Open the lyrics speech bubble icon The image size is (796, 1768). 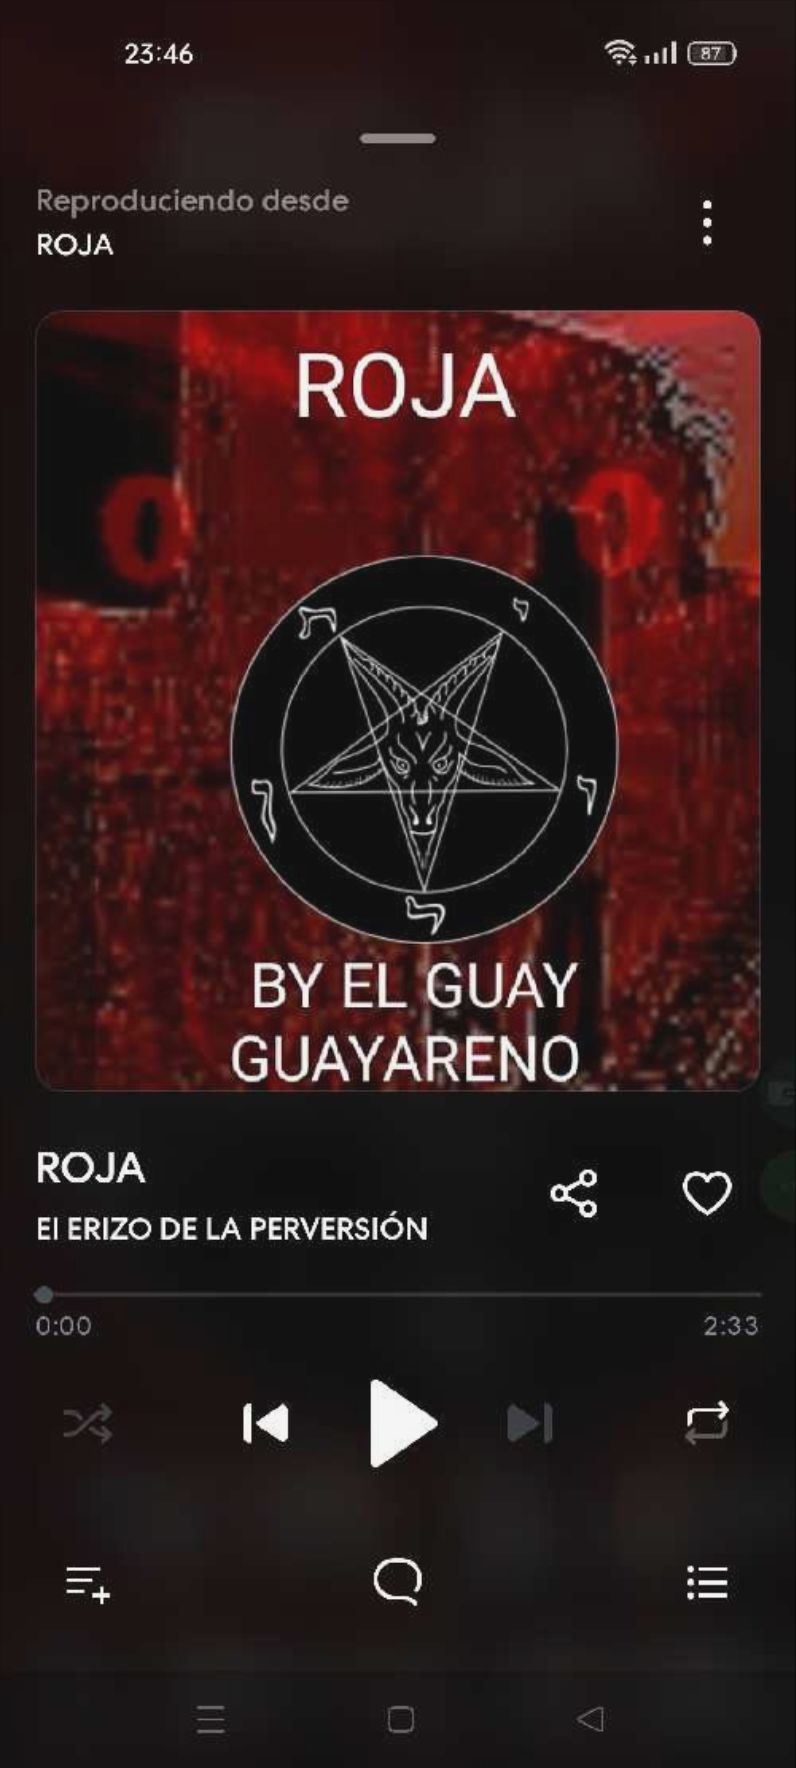tap(398, 1582)
